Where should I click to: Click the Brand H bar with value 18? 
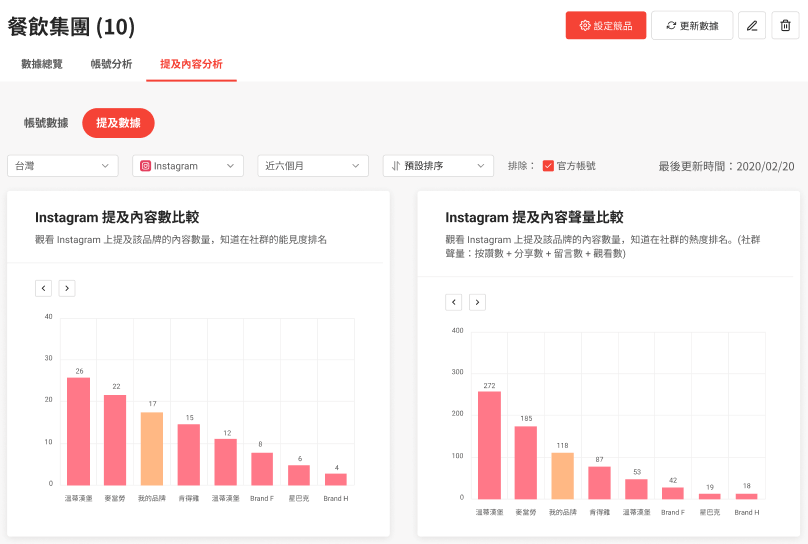(x=747, y=497)
